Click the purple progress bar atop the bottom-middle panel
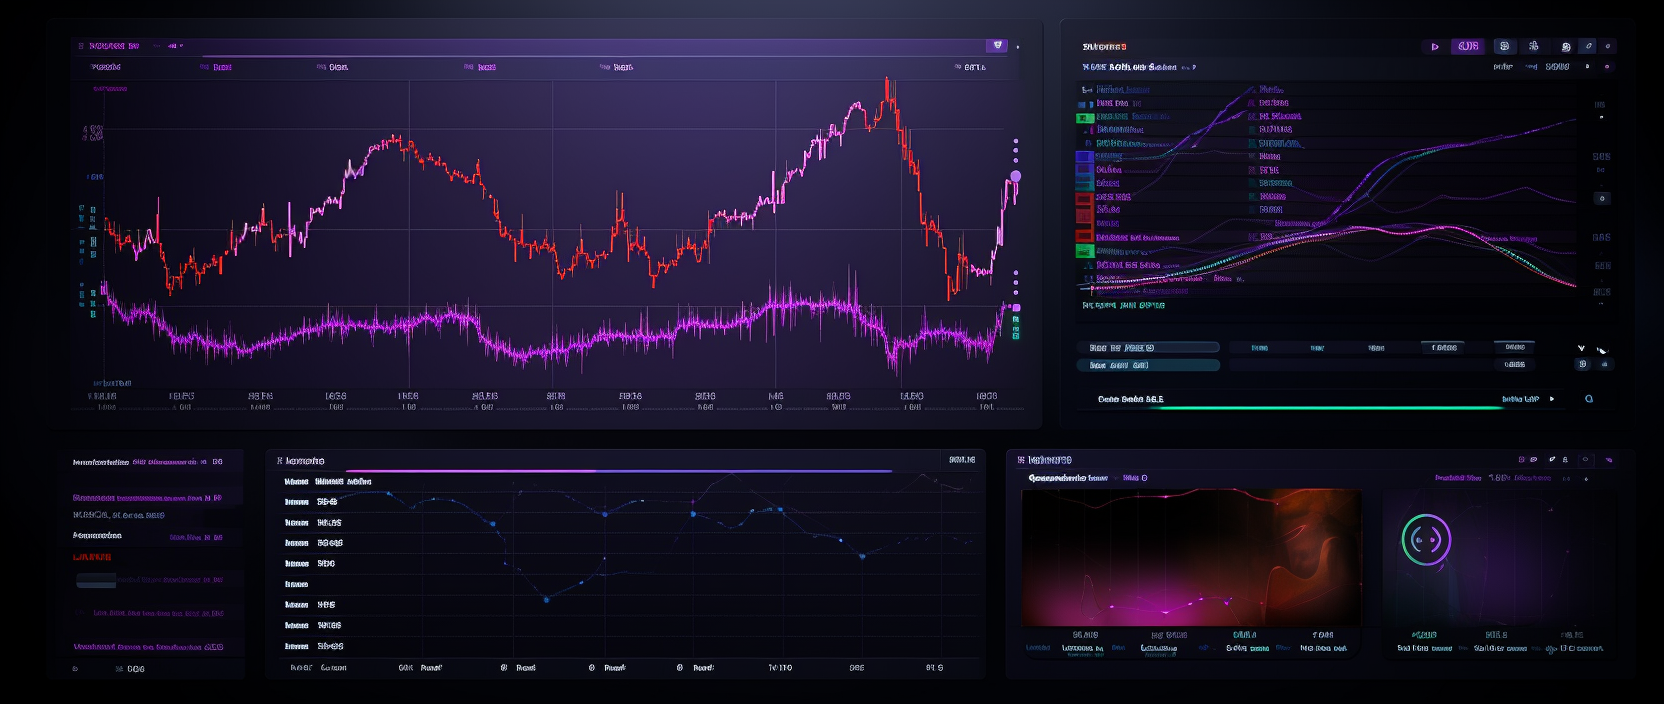This screenshot has width=1664, height=704. (618, 470)
